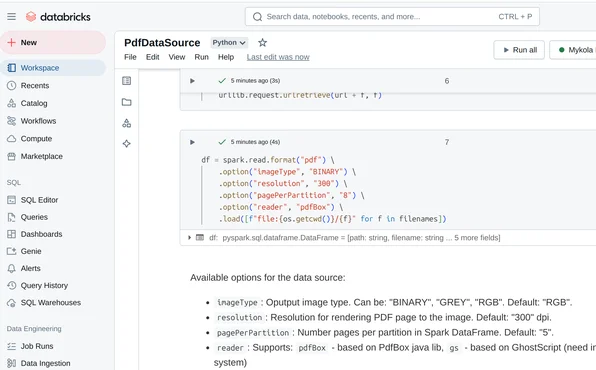This screenshot has height=370, width=596.
Task: Click the Marketplace icon
Action: pos(12,156)
